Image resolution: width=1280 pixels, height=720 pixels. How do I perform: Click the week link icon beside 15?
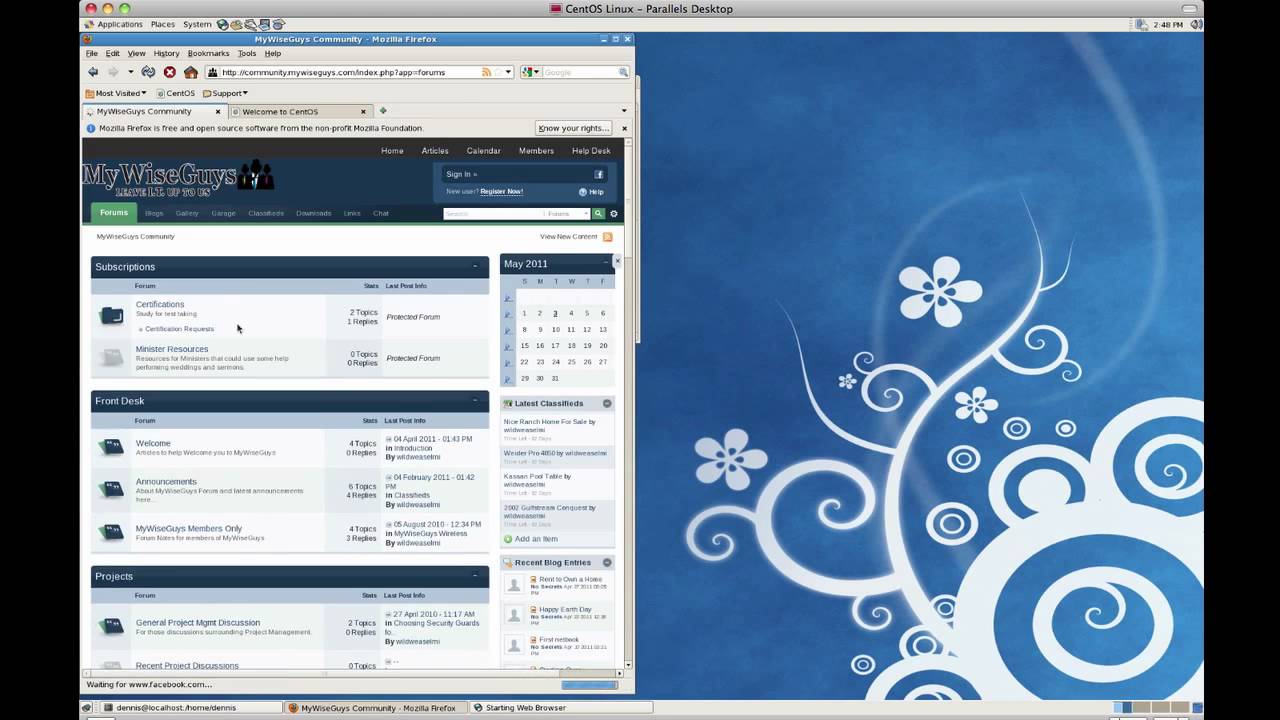click(x=508, y=346)
